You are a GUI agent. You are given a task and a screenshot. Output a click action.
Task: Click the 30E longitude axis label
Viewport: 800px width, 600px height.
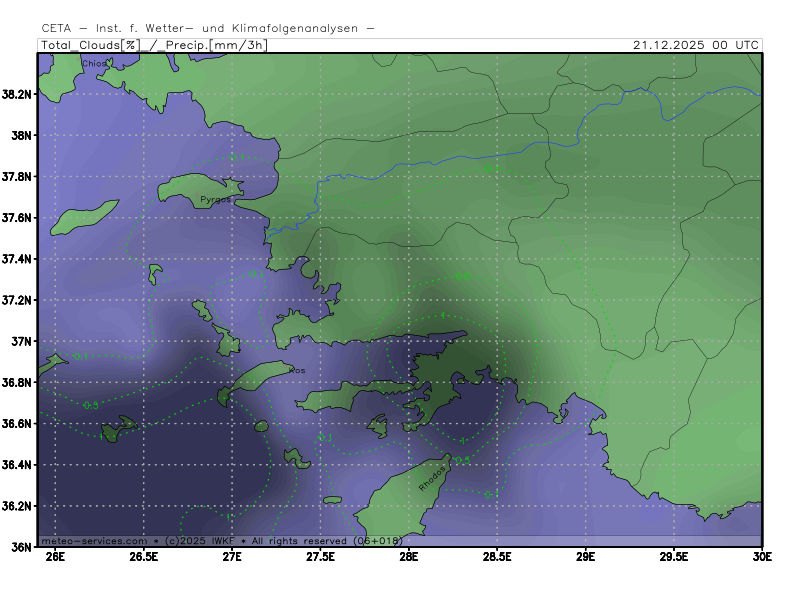pyautogui.click(x=762, y=557)
